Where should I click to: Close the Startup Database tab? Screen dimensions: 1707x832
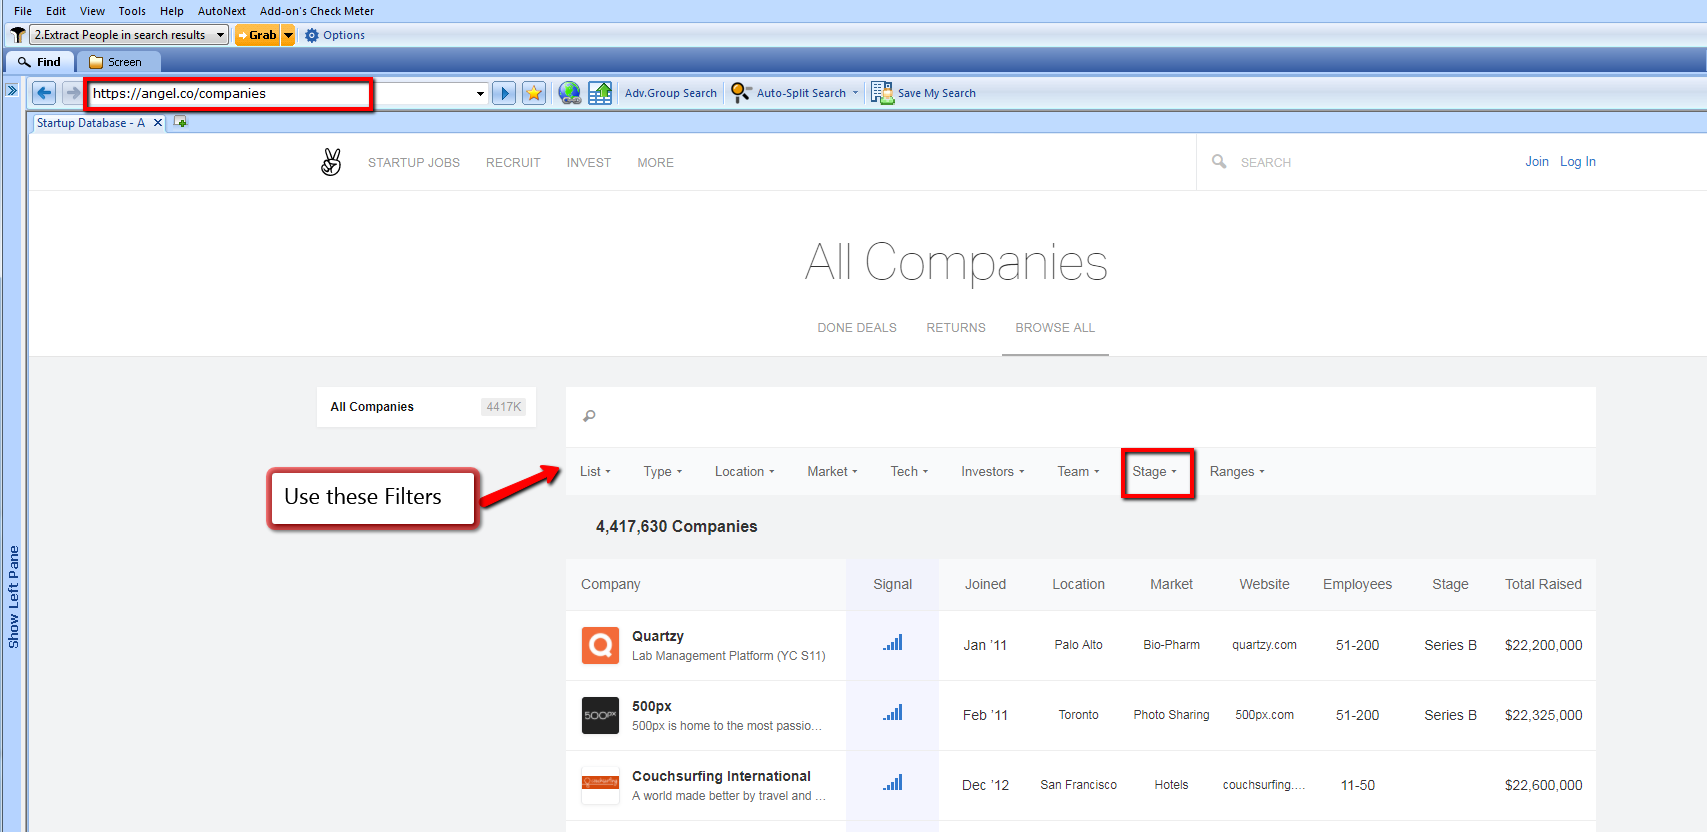tap(158, 123)
